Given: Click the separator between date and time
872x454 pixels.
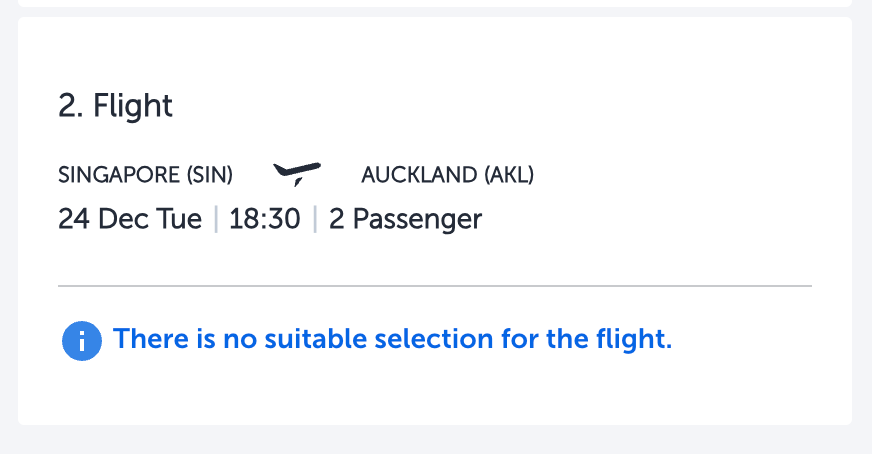Looking at the screenshot, I should (216, 219).
